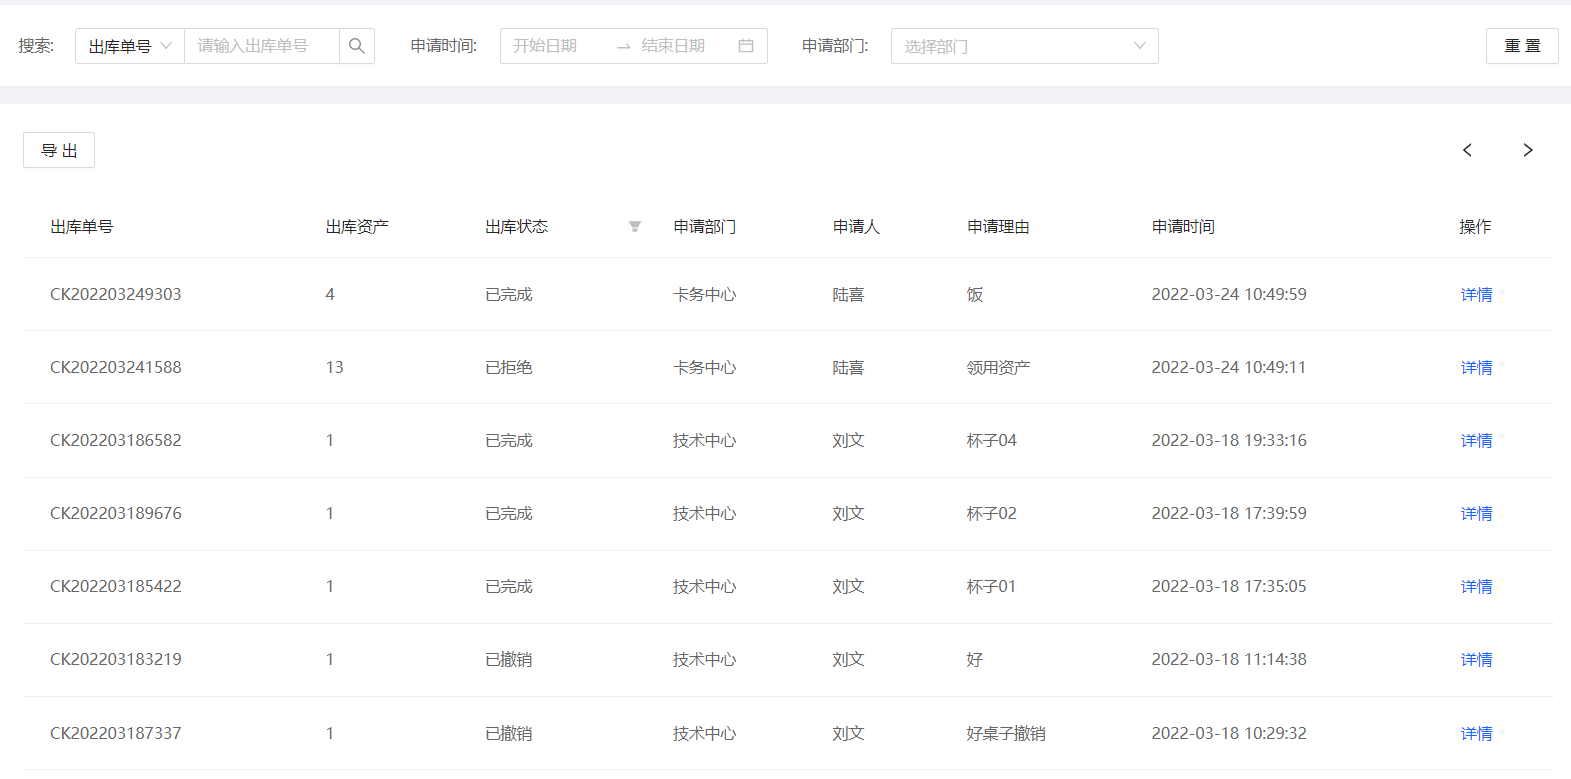
Task: Go to next page arrow
Action: [x=1528, y=150]
